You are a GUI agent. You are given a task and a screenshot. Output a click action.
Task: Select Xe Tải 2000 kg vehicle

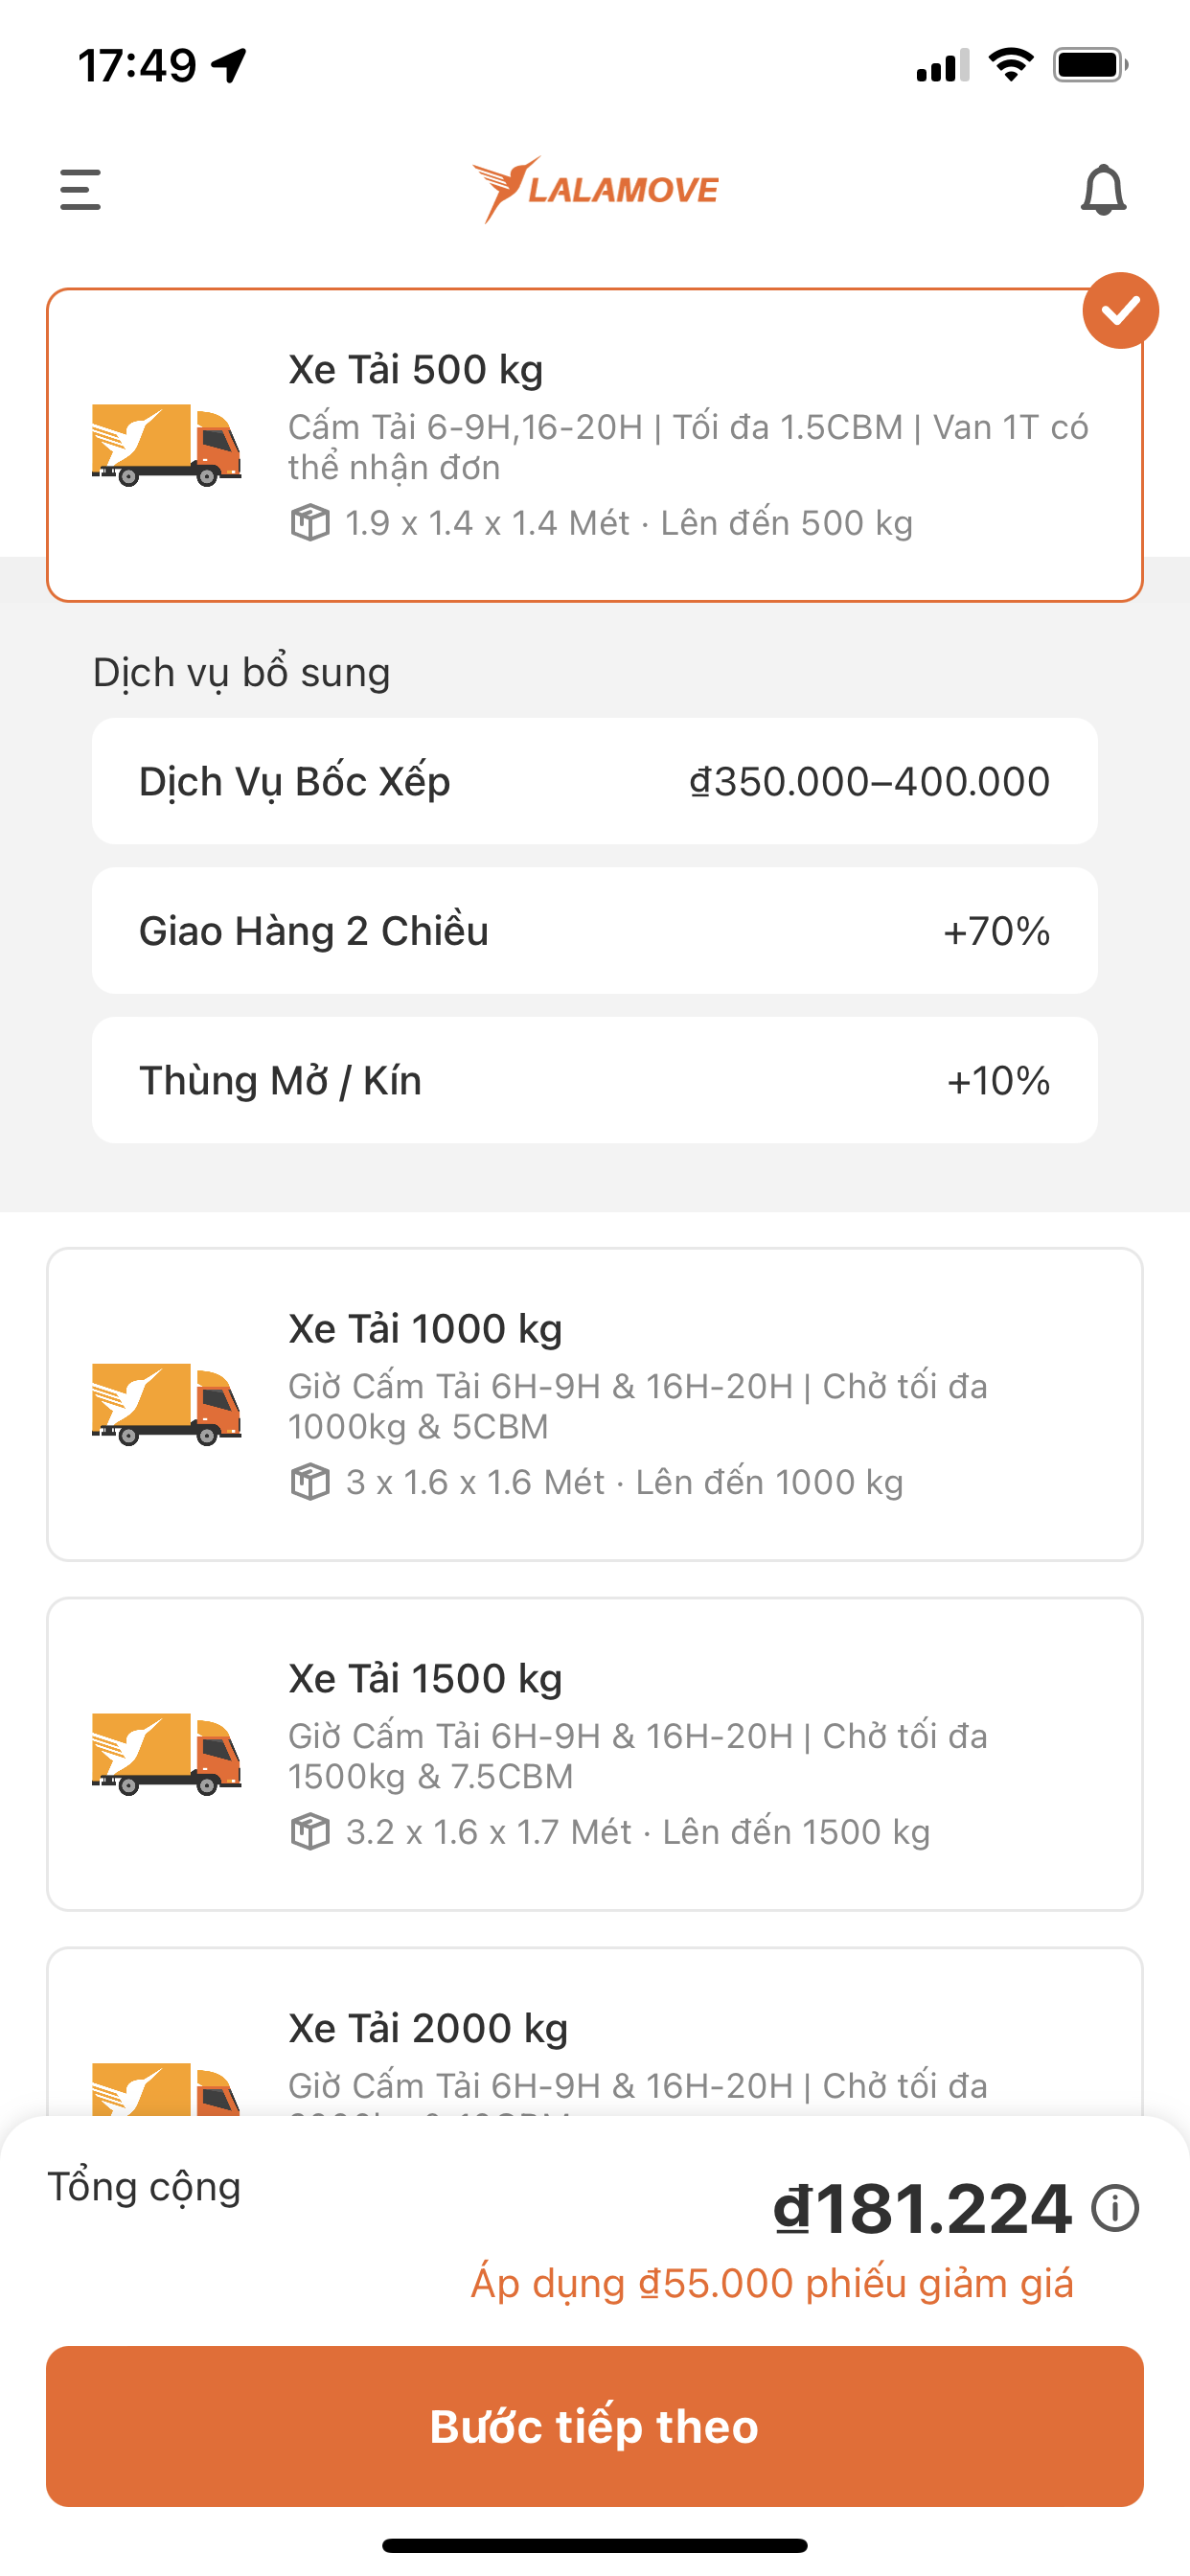click(595, 2032)
